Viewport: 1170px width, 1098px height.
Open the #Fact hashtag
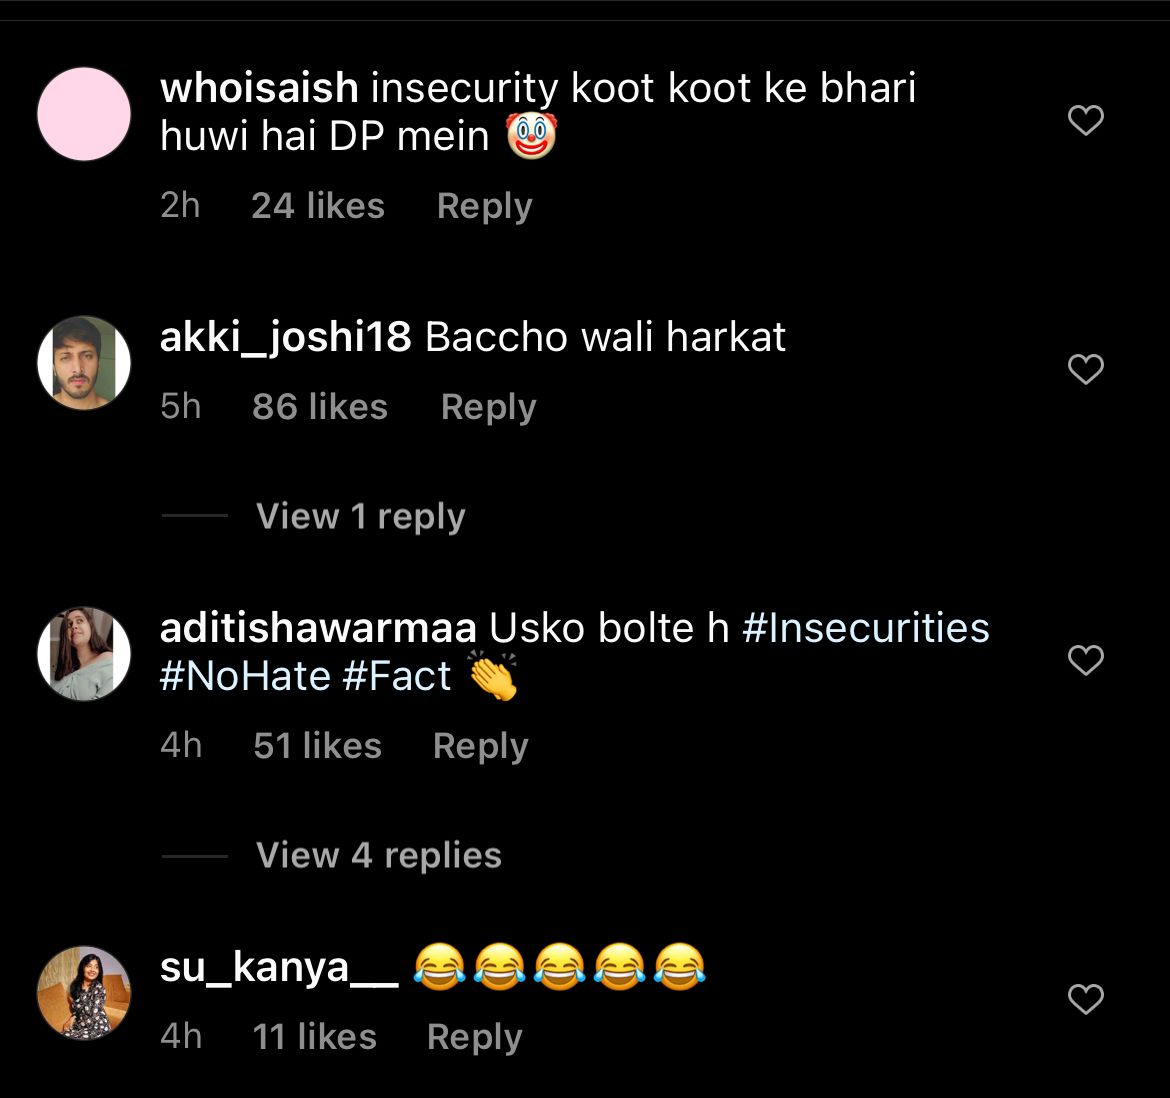coord(399,676)
